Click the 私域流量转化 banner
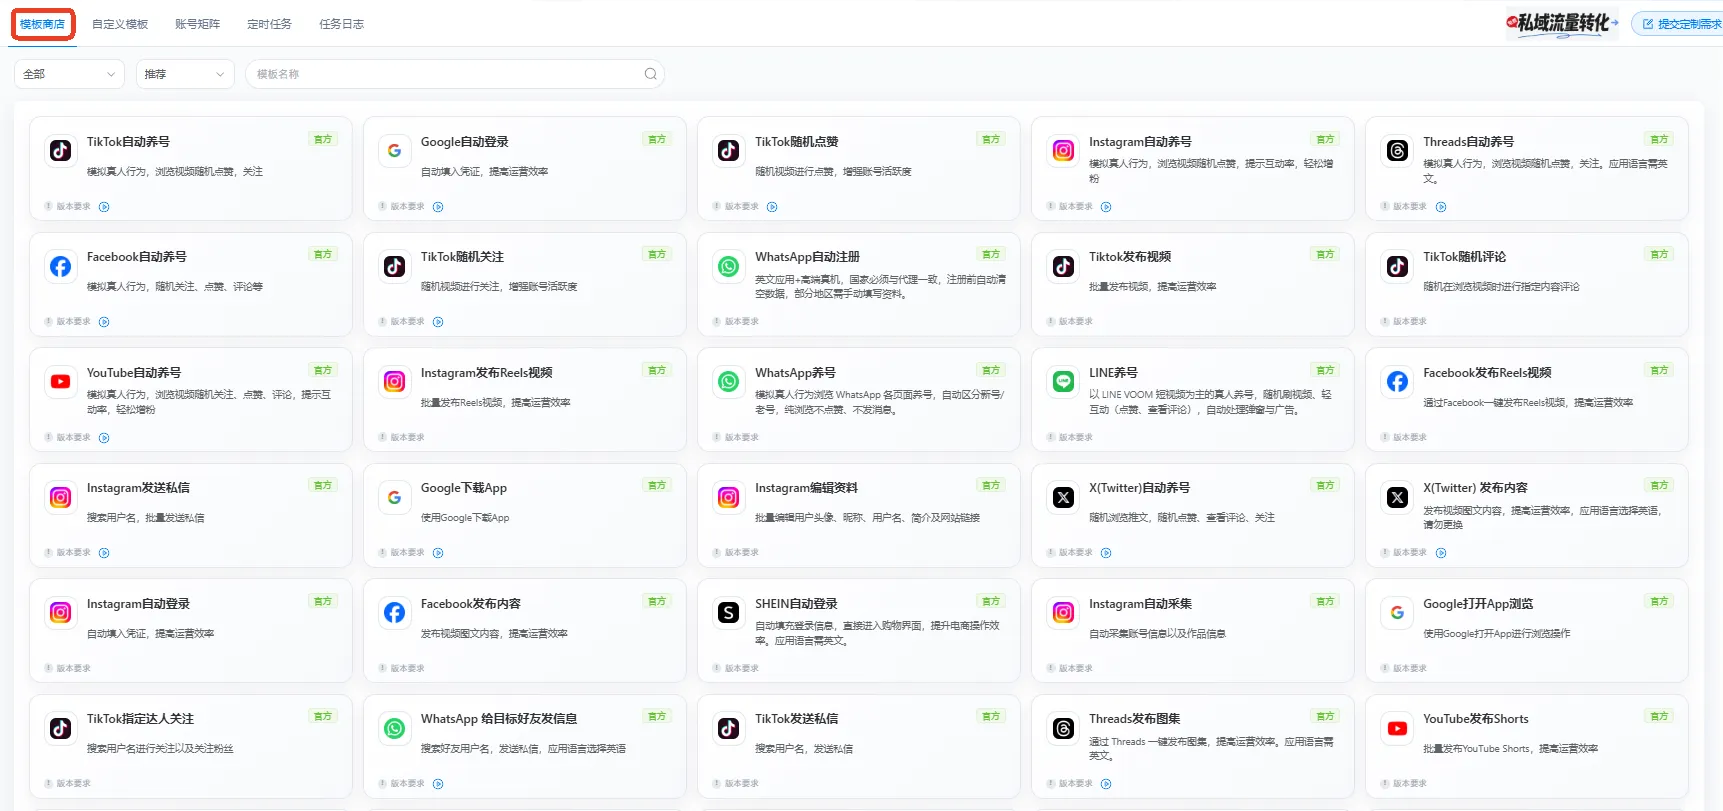The image size is (1723, 811). coord(1562,23)
